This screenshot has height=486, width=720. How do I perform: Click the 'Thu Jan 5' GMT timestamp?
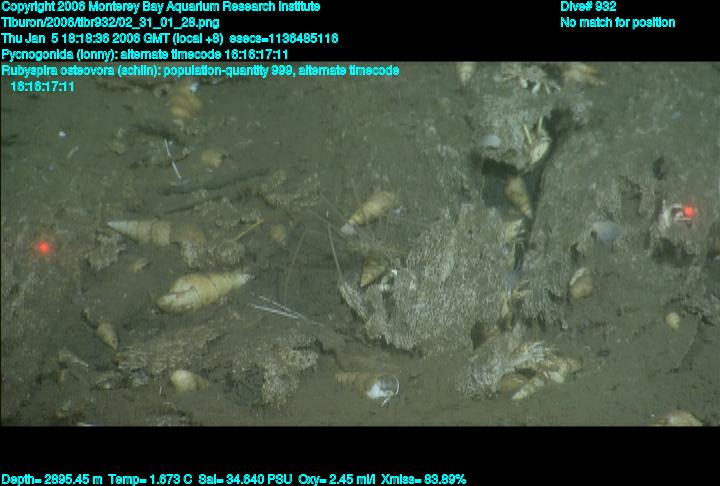[x=87, y=38]
